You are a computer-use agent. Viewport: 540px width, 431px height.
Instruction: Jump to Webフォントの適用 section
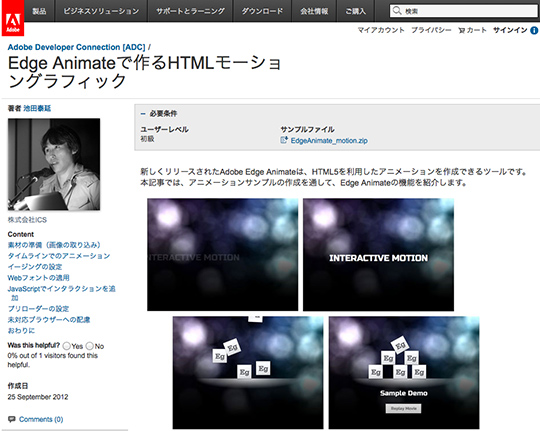[39, 277]
